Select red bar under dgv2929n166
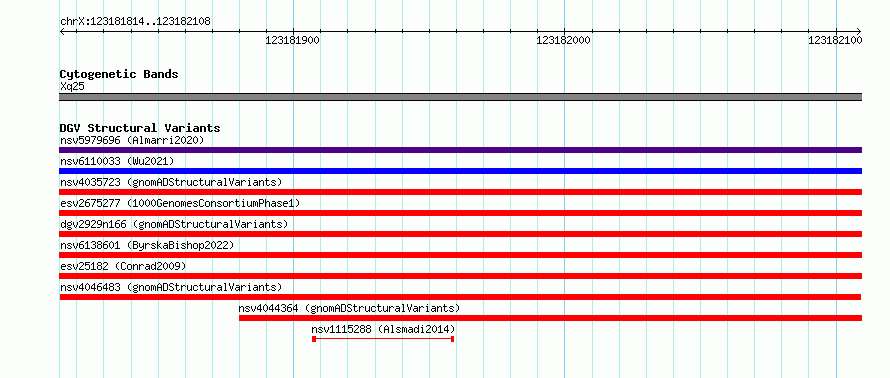890x378 pixels. coord(460,234)
